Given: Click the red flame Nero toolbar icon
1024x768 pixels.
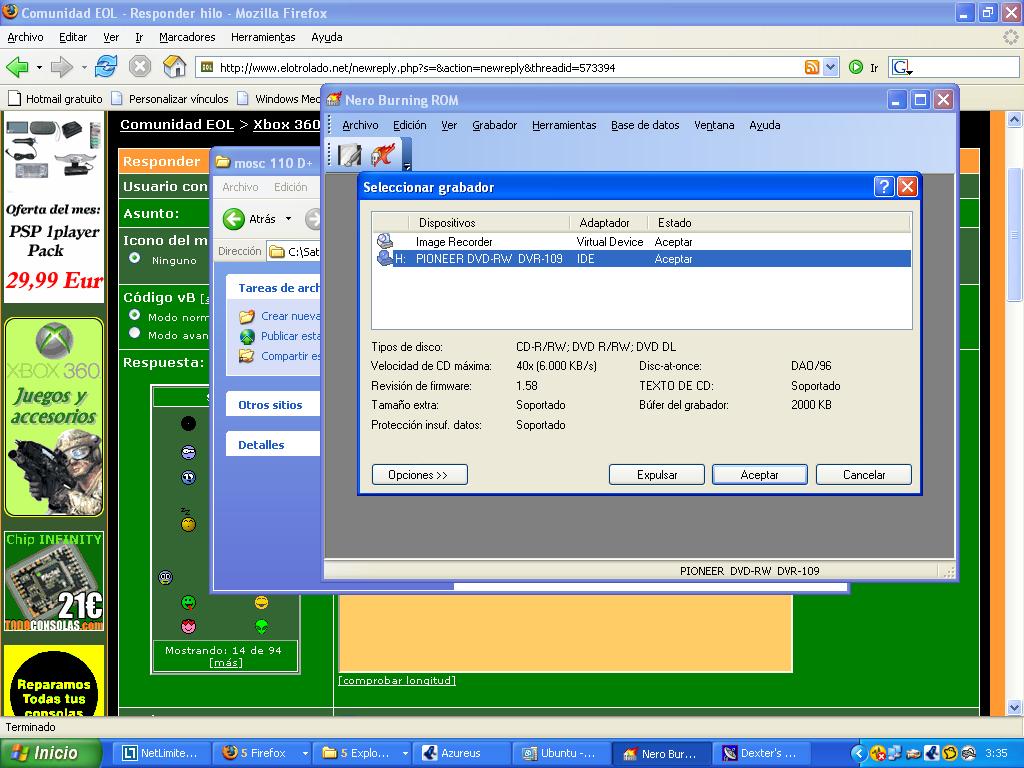Looking at the screenshot, I should tap(383, 155).
